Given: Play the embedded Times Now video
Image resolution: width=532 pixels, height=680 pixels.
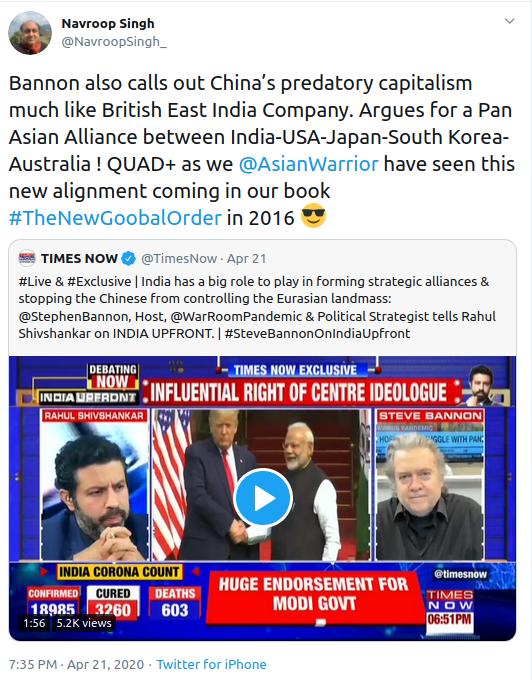Looking at the screenshot, I should (x=263, y=498).
